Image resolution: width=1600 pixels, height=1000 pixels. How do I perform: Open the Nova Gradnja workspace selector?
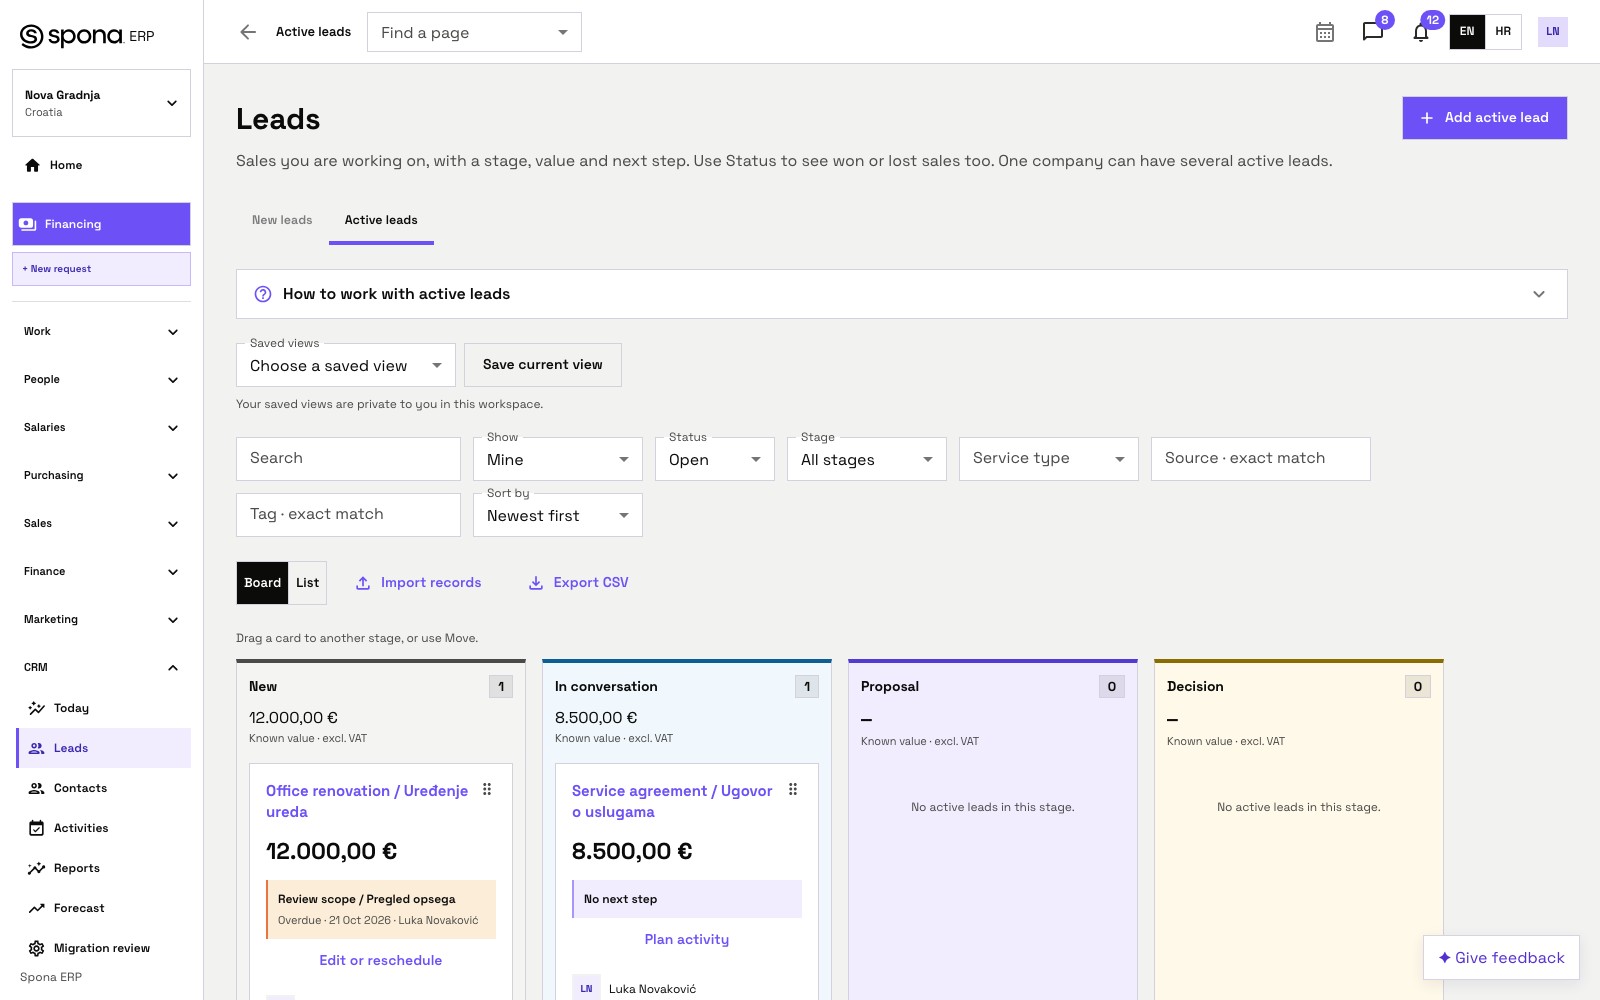[x=101, y=103]
